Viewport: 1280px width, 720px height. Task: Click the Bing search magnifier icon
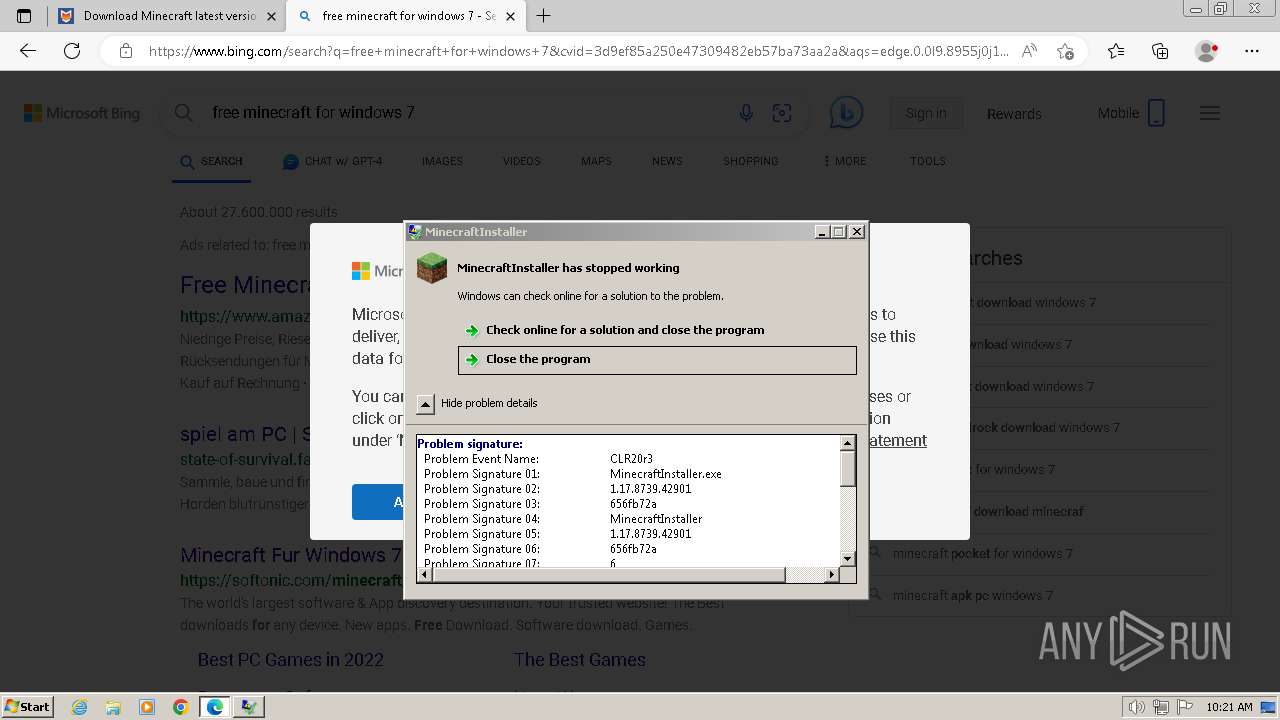[184, 113]
